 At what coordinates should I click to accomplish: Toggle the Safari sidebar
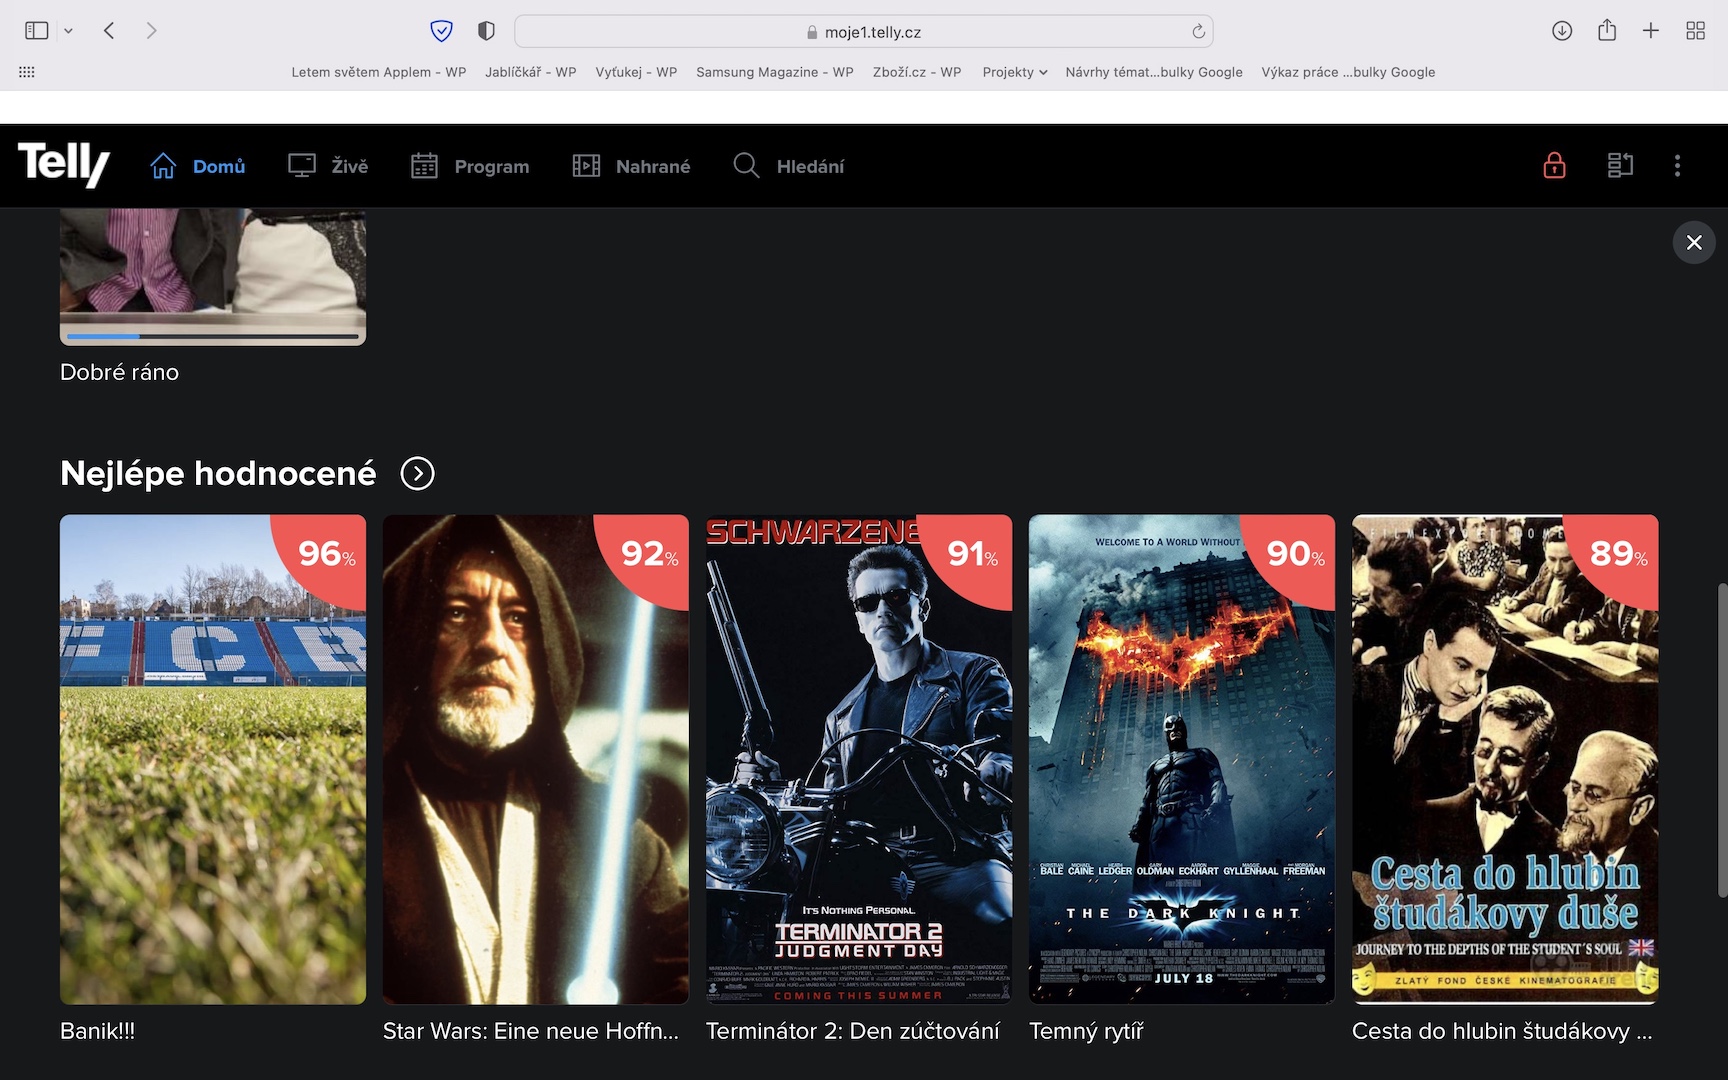click(x=37, y=31)
